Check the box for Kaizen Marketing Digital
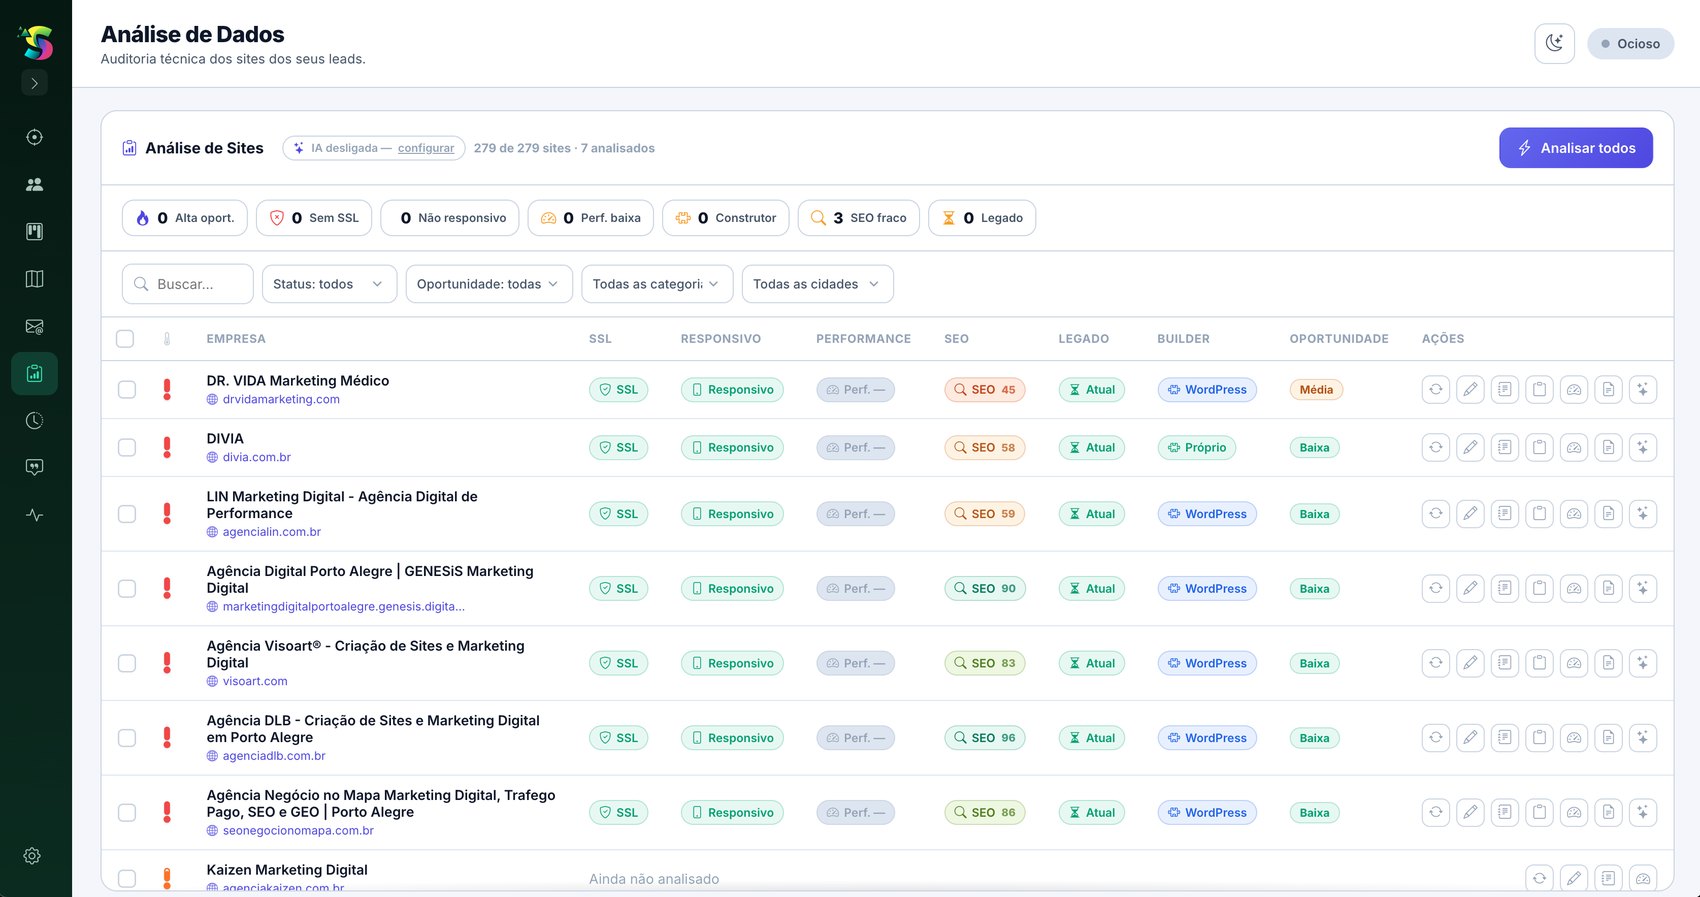Viewport: 1700px width, 897px height. point(127,878)
